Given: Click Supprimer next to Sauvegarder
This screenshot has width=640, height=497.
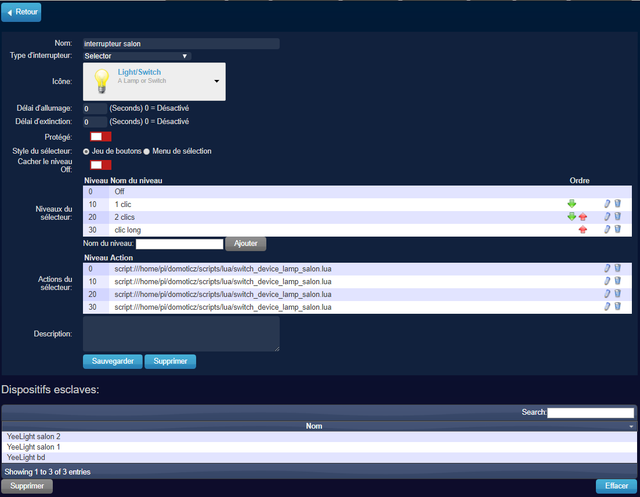Looking at the screenshot, I should [x=170, y=361].
